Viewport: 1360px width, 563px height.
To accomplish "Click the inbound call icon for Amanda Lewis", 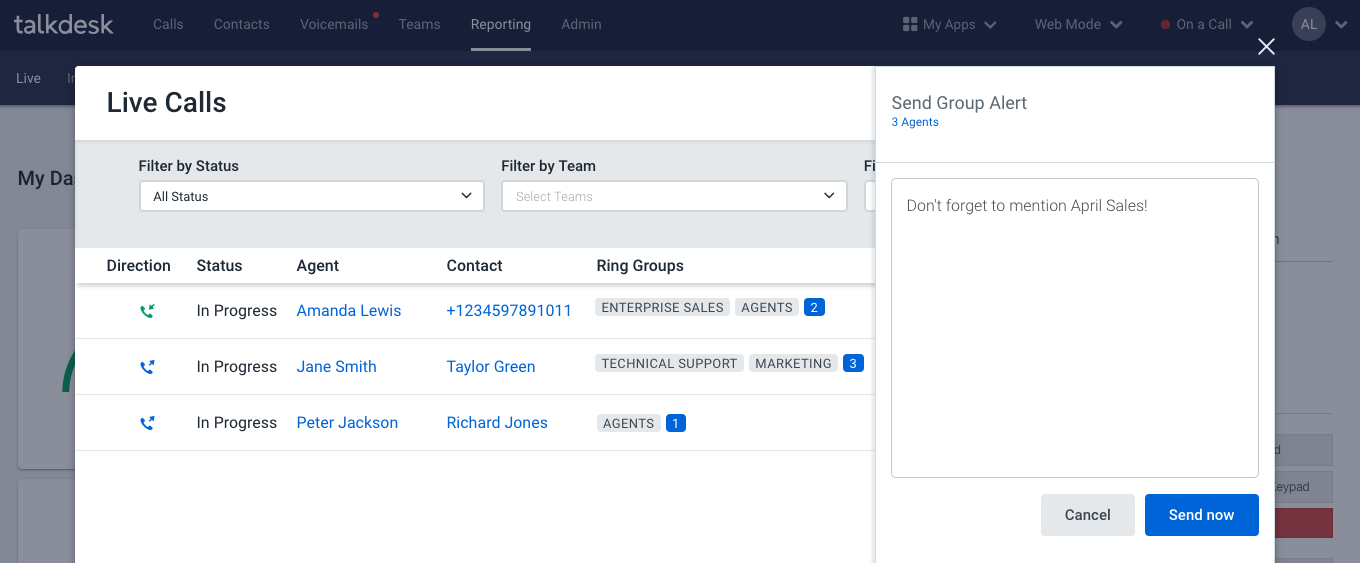I will coord(147,311).
